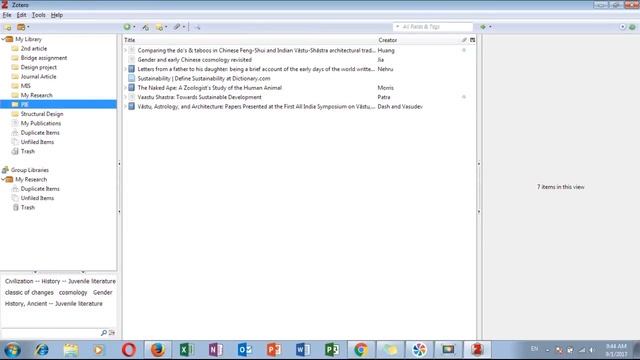Screen dimensions: 640x360
Task: Filter by the Gender tag
Action: coord(102,293)
